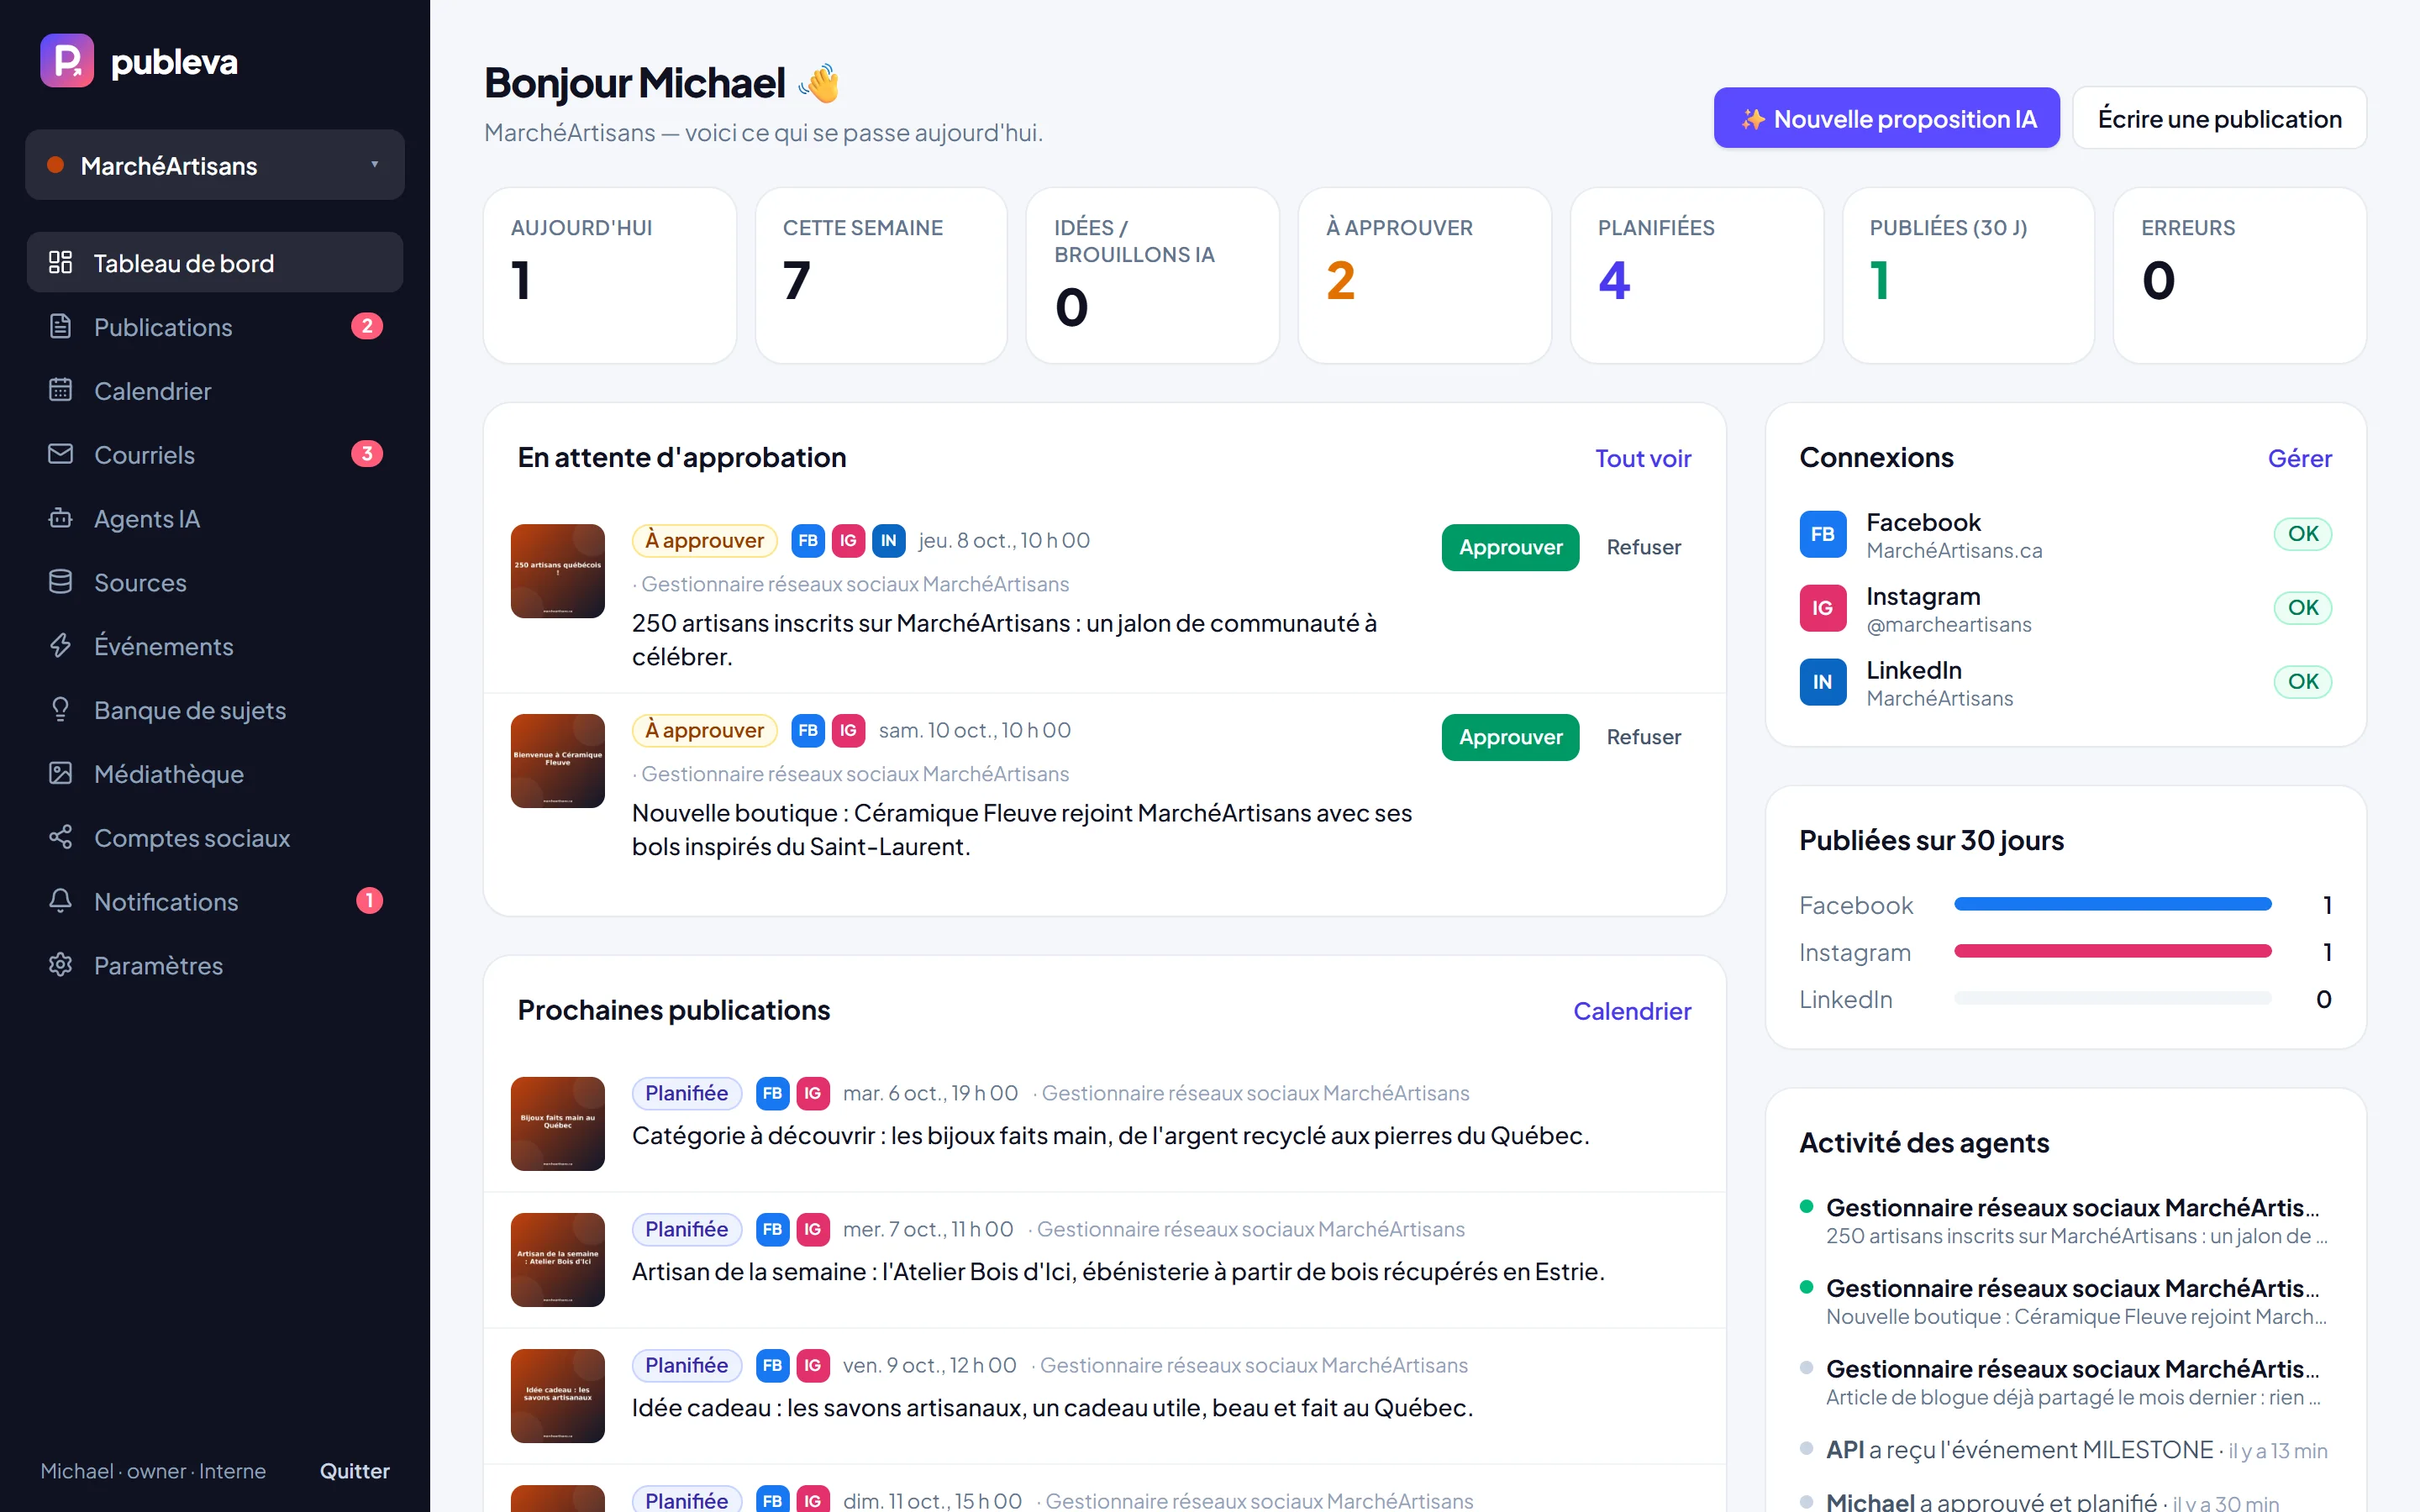2420x1512 pixels.
Task: Open Tableau de bord menu item
Action: [x=215, y=263]
